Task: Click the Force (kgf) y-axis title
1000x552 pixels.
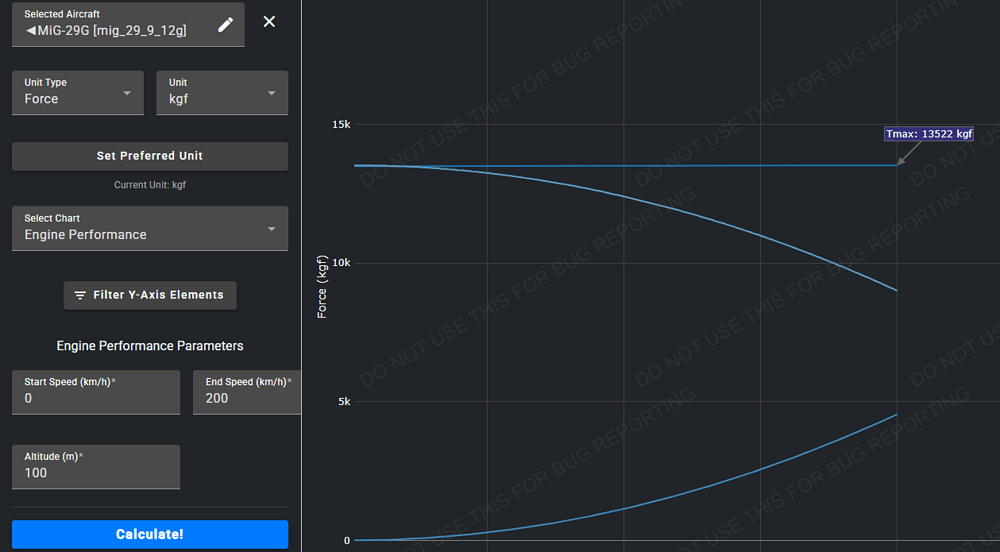Action: (x=322, y=287)
